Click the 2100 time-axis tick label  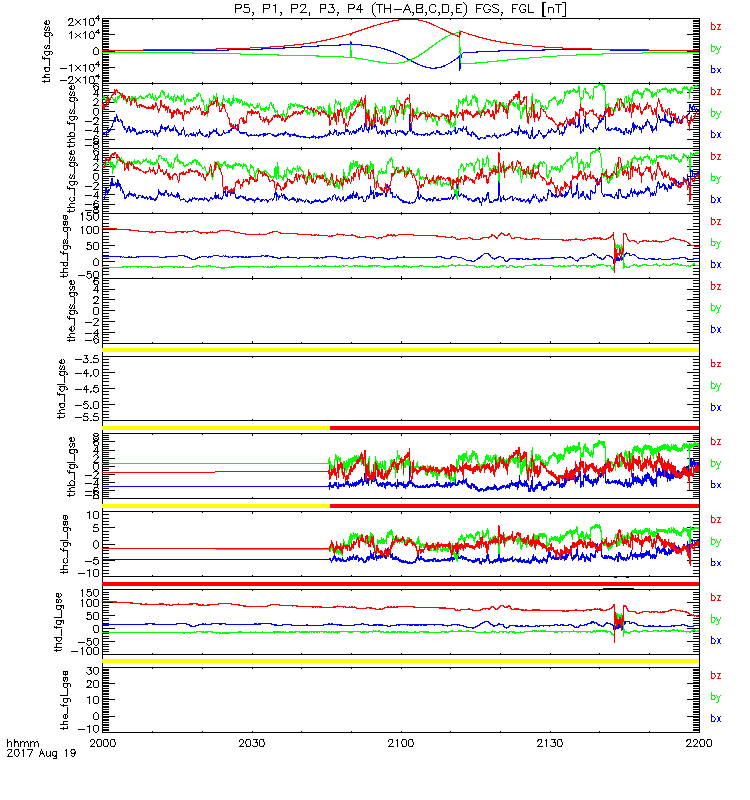click(x=401, y=743)
